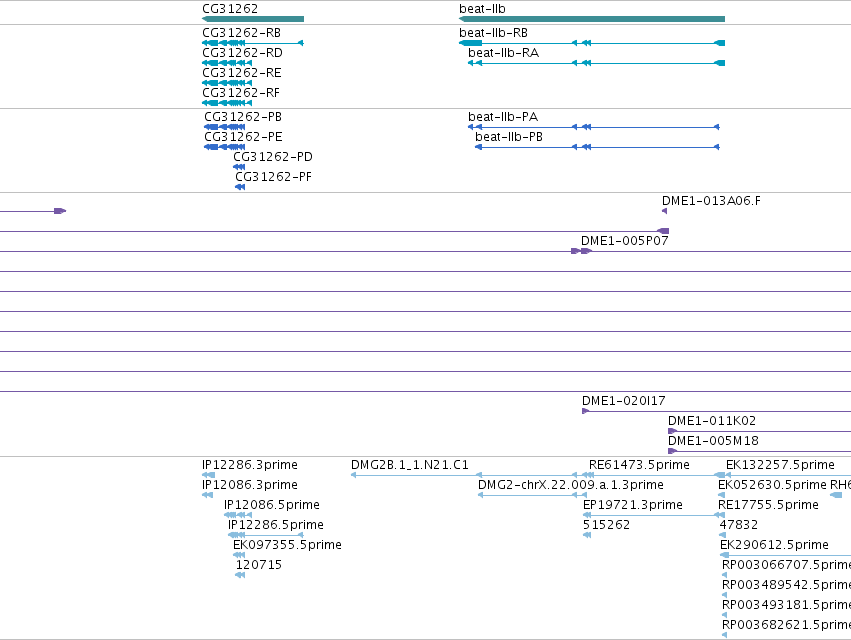Select the EK052630.5prime EST

coord(772,485)
